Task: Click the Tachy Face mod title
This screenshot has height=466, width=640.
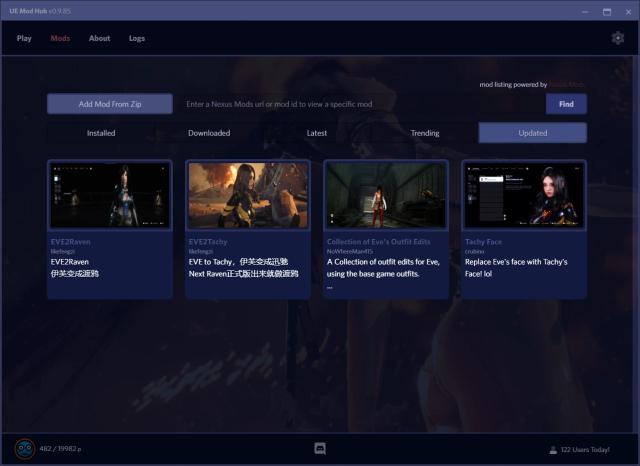Action: click(x=483, y=242)
